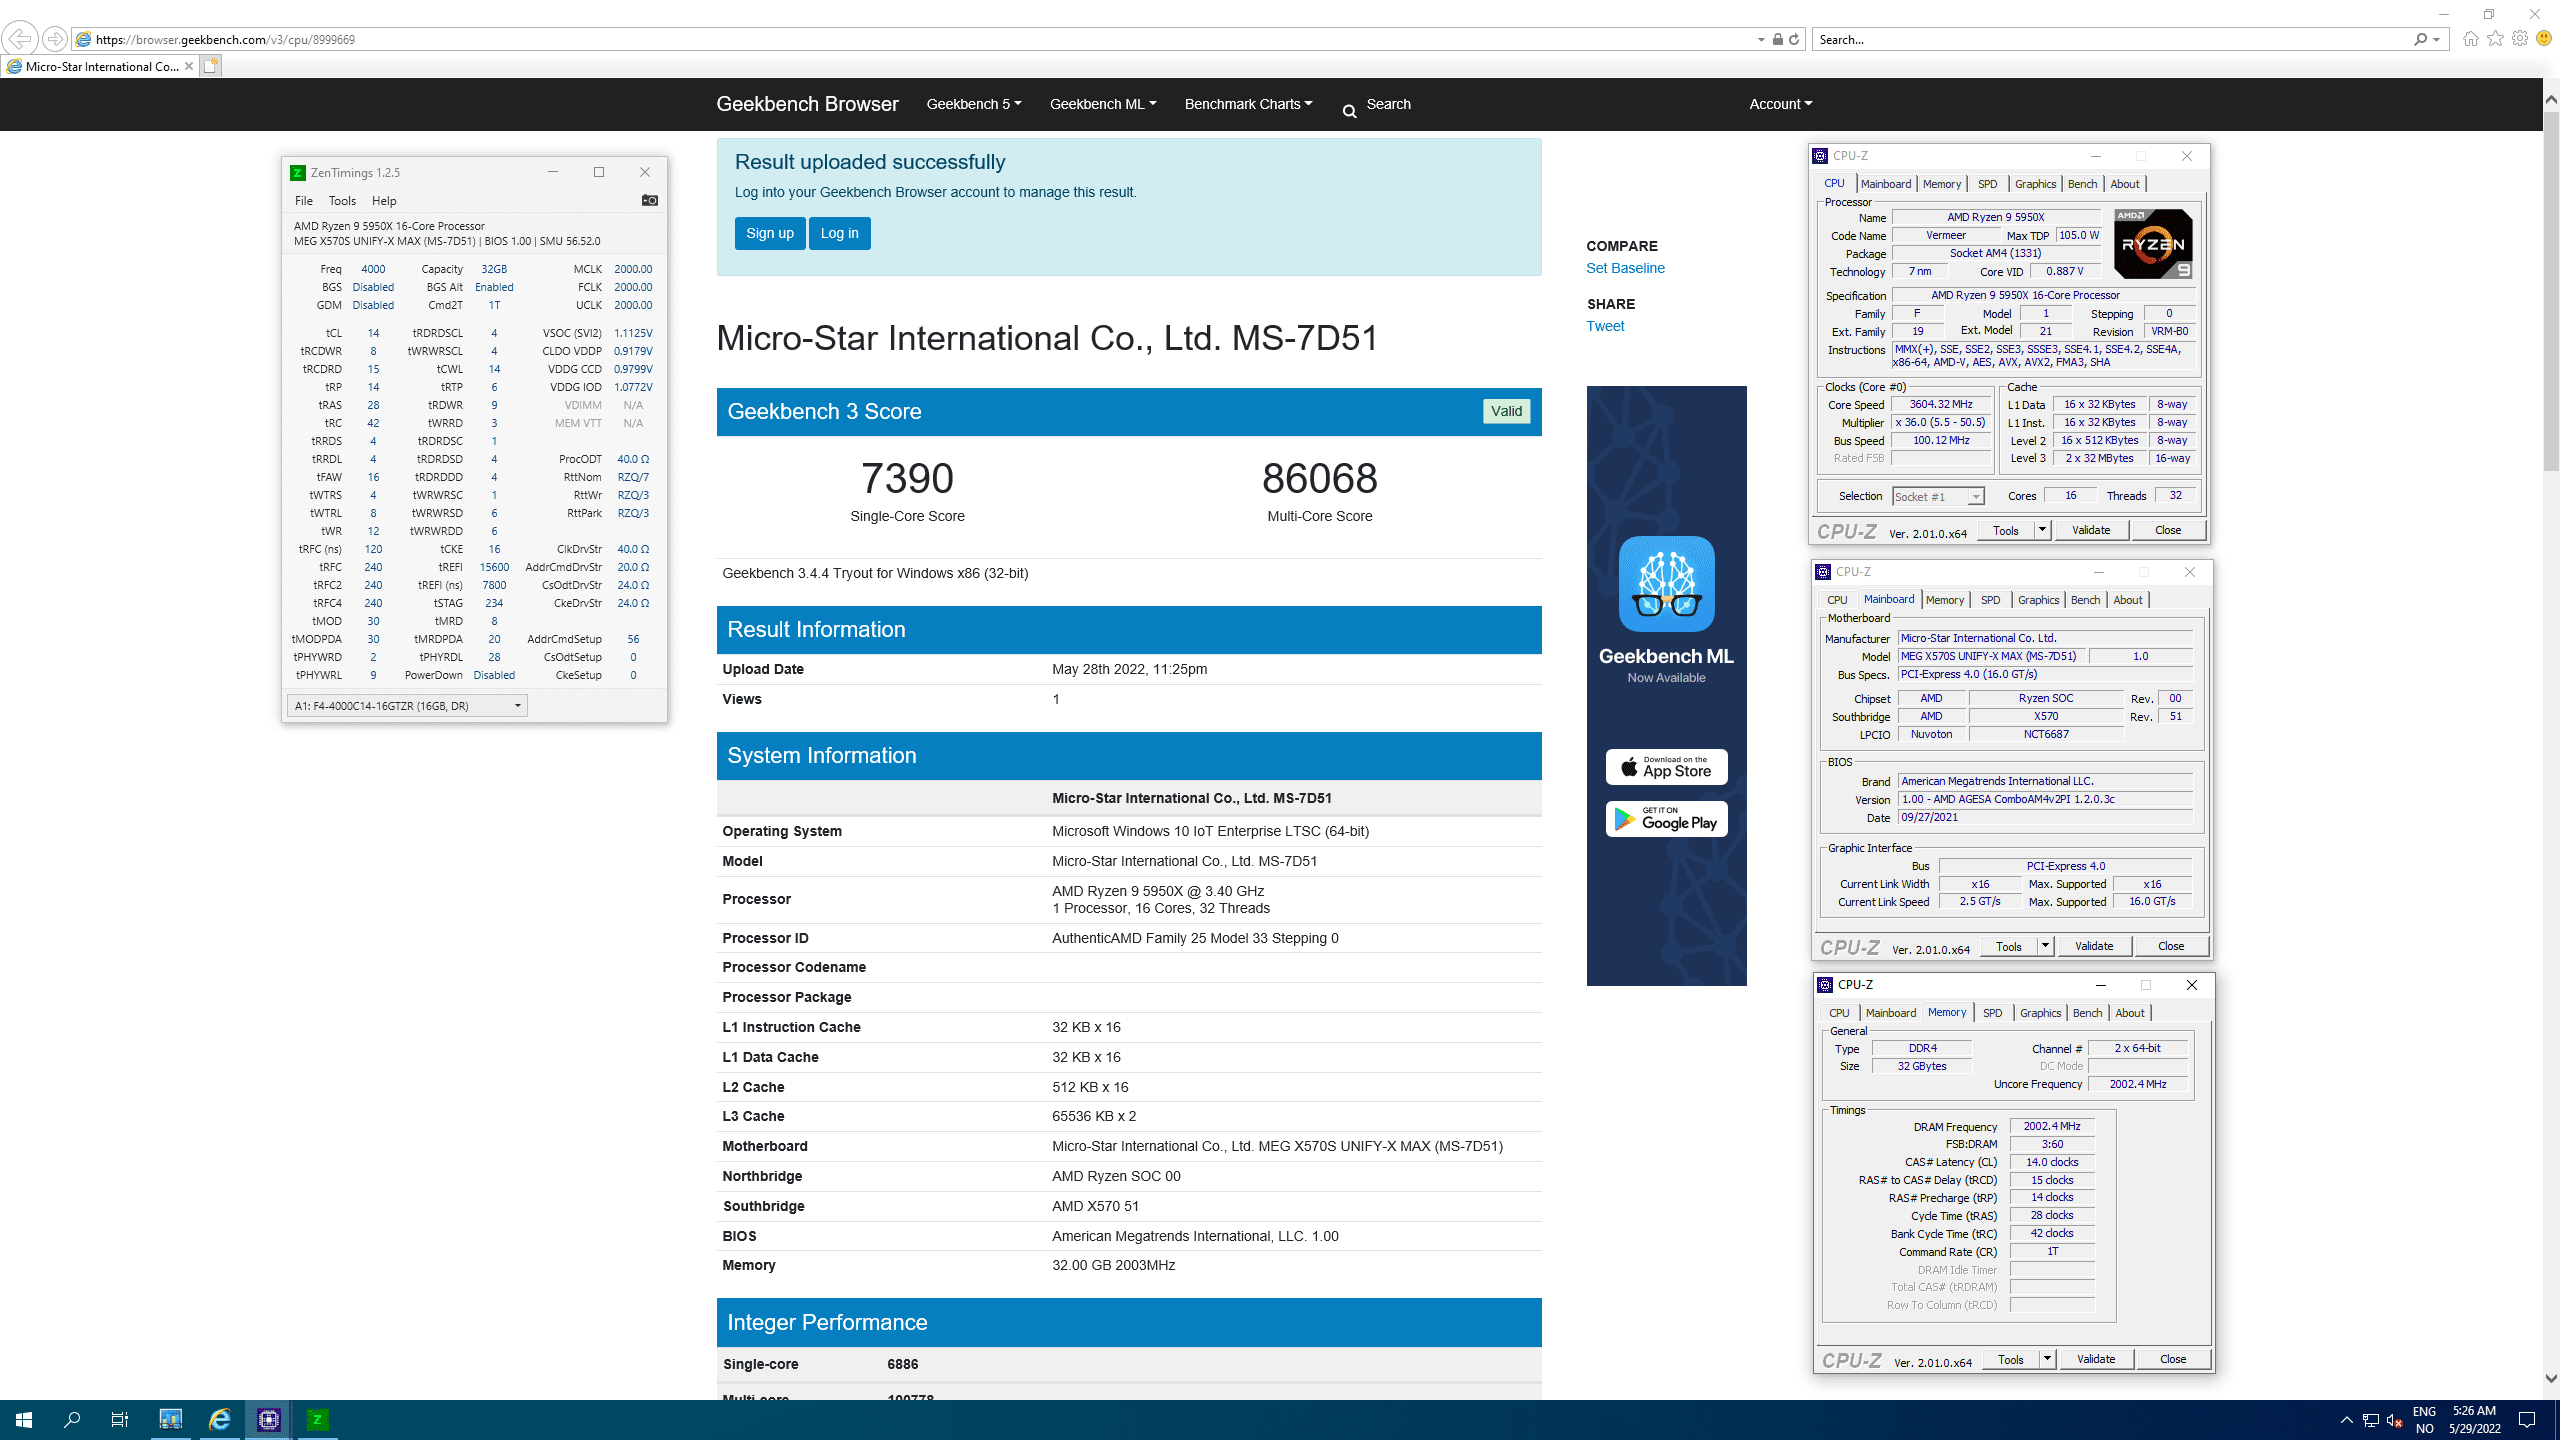
Task: Click the Sign up button
Action: pos(769,233)
